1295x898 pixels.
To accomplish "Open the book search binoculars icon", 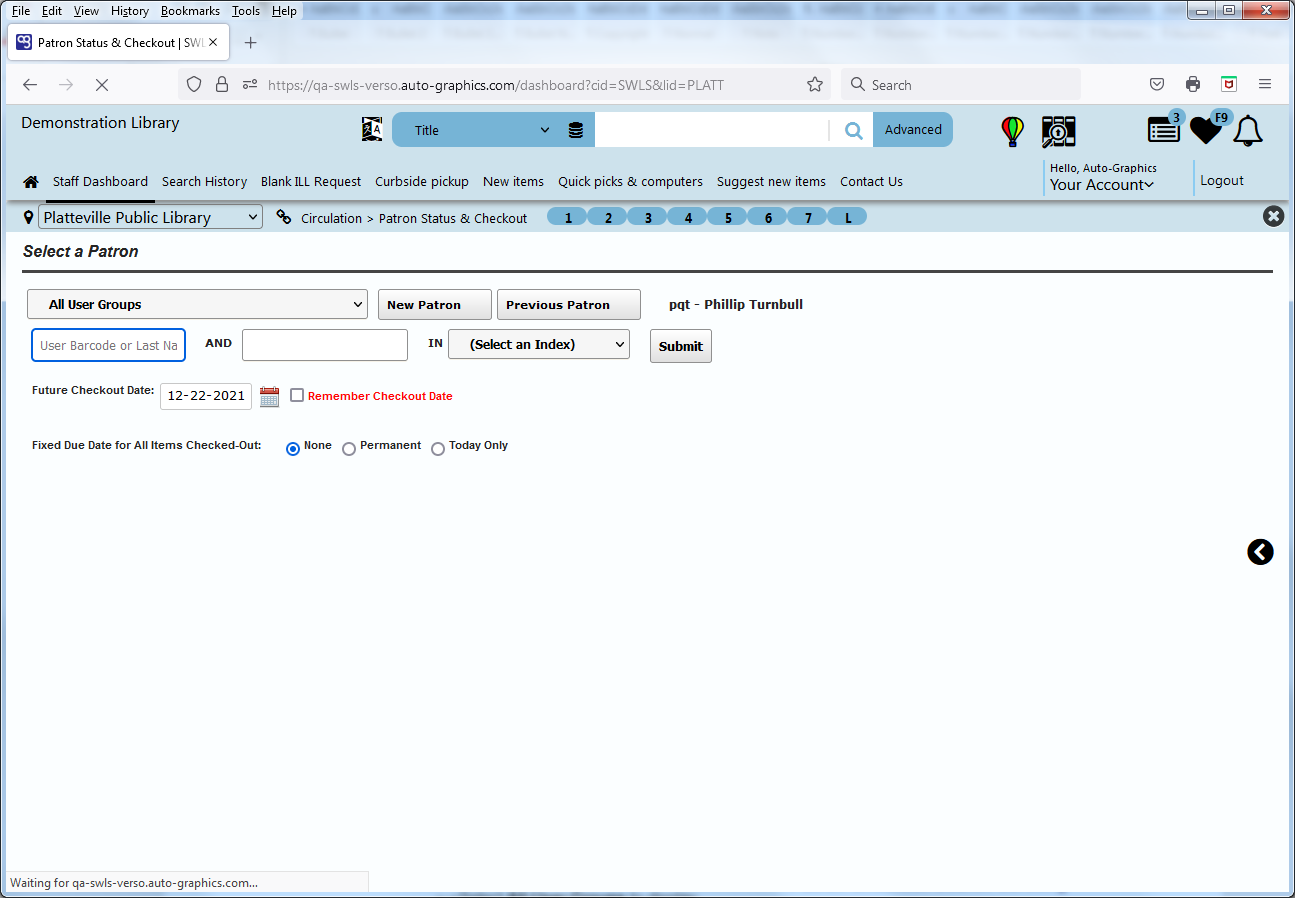I will pos(1058,131).
